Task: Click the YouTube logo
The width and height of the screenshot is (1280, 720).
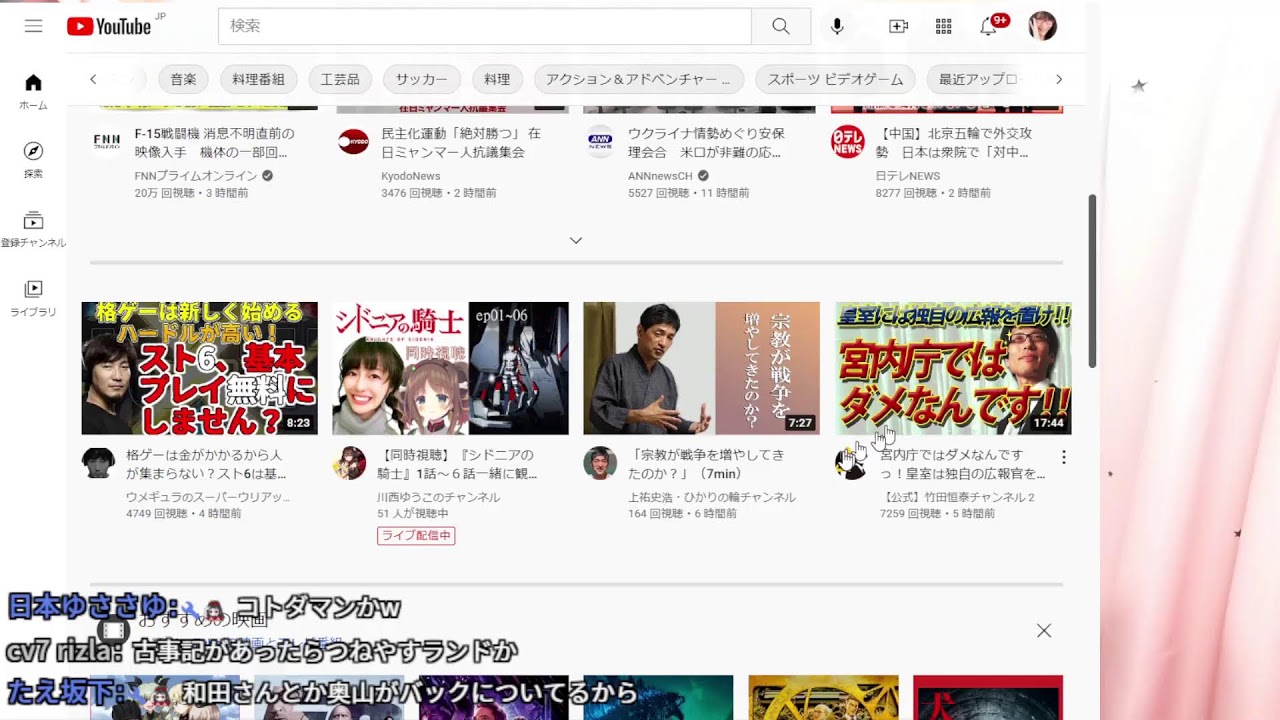Action: [107, 26]
